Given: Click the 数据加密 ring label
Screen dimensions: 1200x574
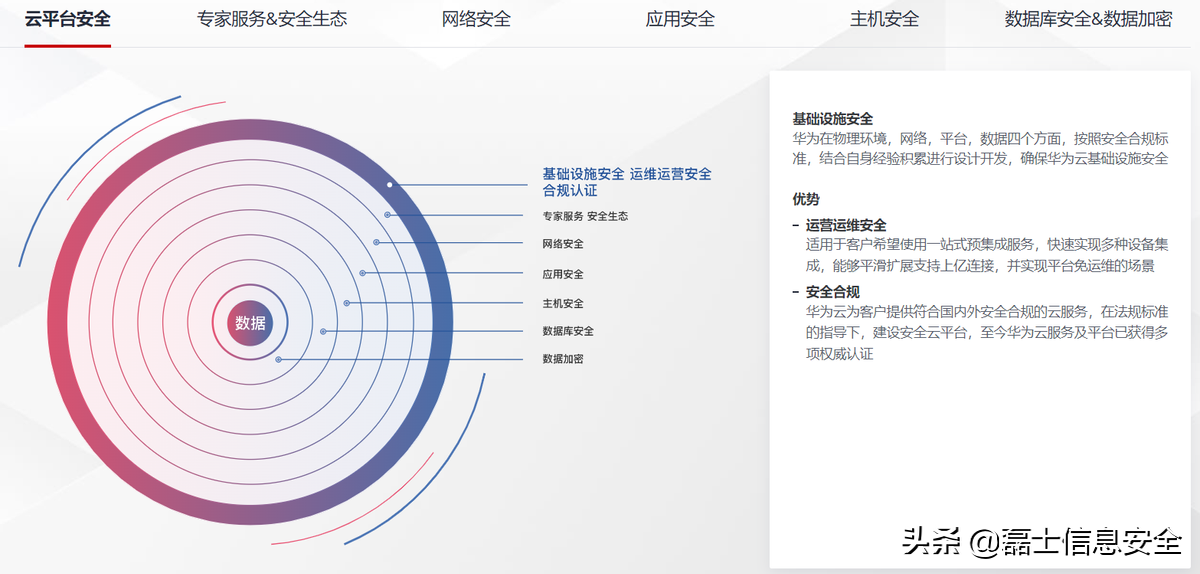Looking at the screenshot, I should (563, 358).
